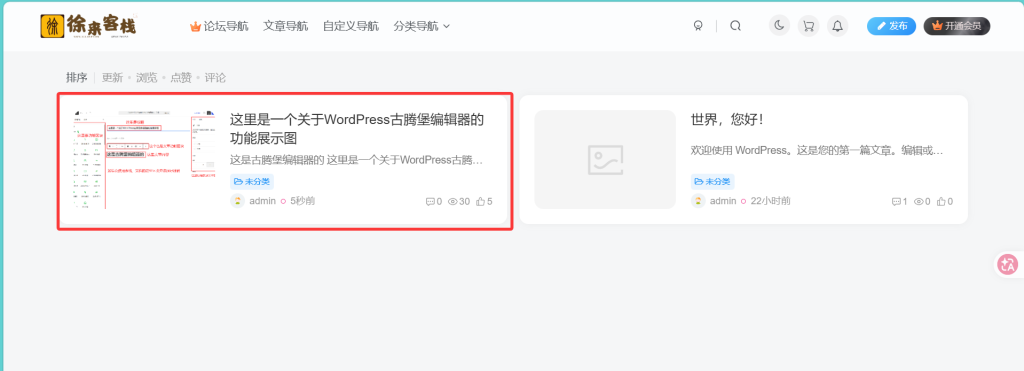Open 分类导航 menu item
This screenshot has width=1024, height=371.
point(416,26)
